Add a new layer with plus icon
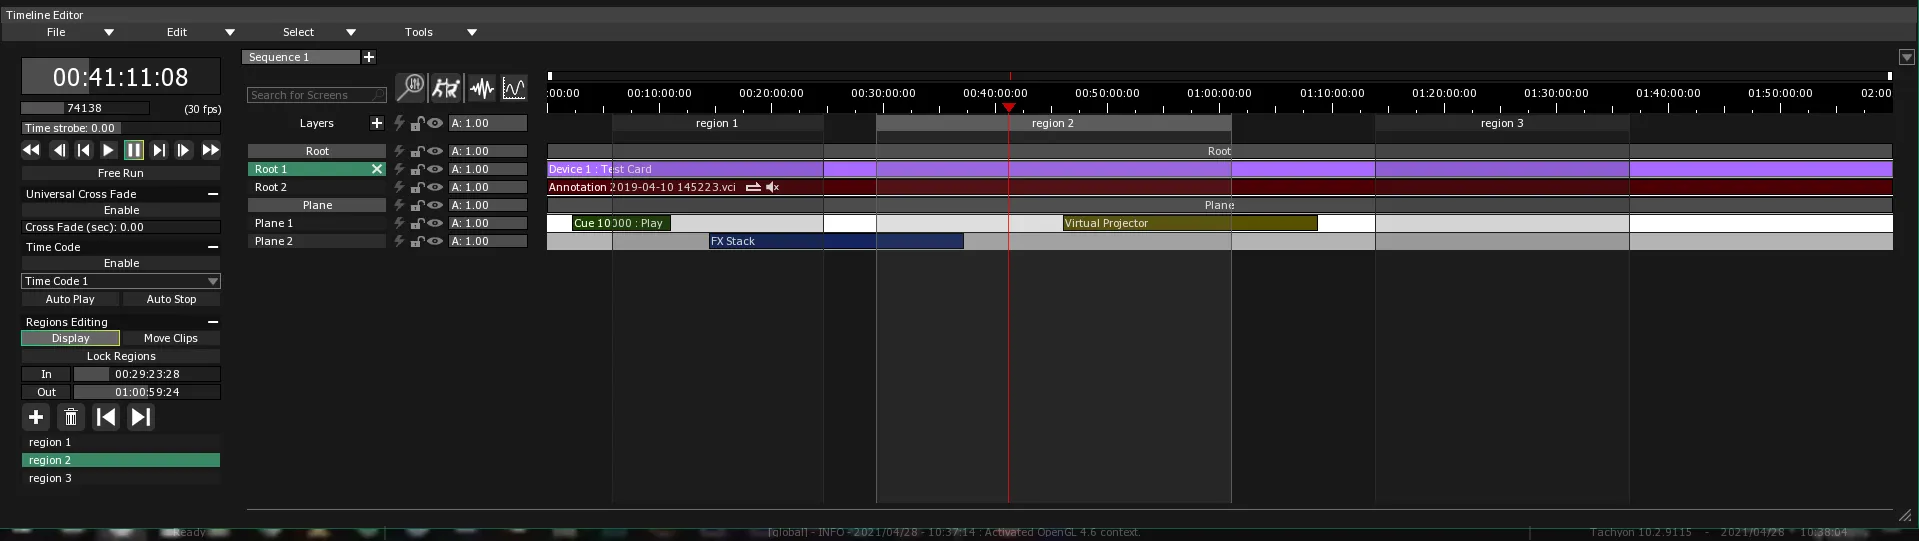 click(377, 123)
